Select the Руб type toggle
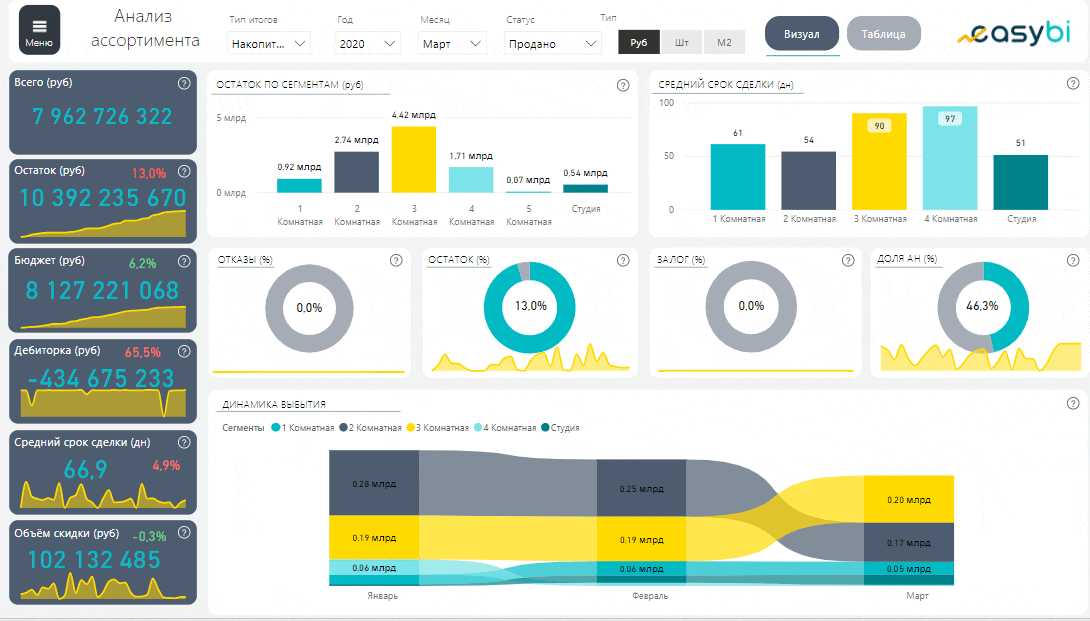The height and width of the screenshot is (621, 1090). 639,42
